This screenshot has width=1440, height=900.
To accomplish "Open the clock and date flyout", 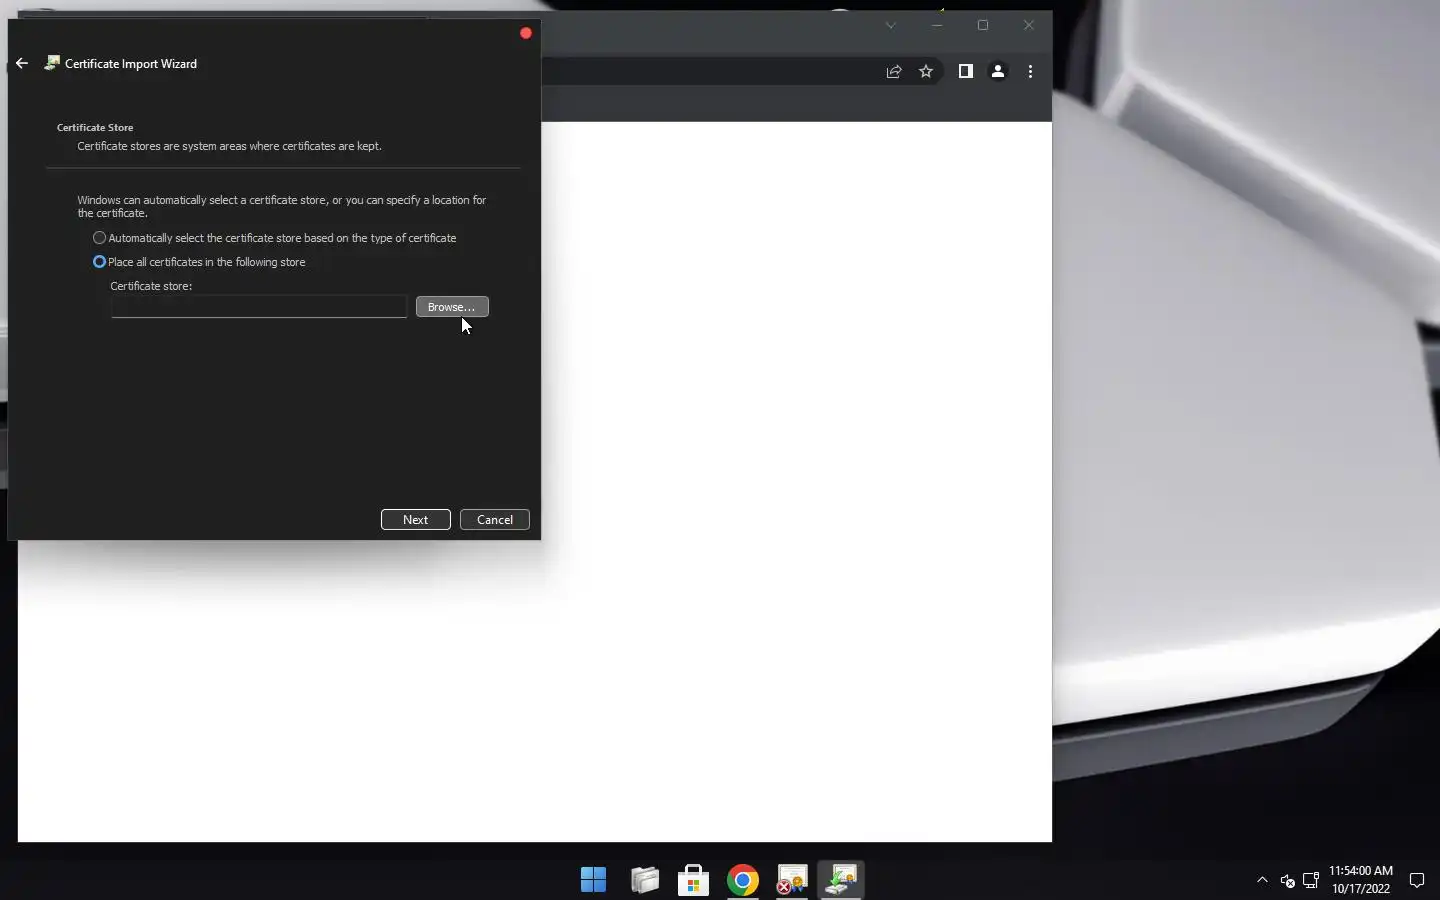I will (1361, 880).
